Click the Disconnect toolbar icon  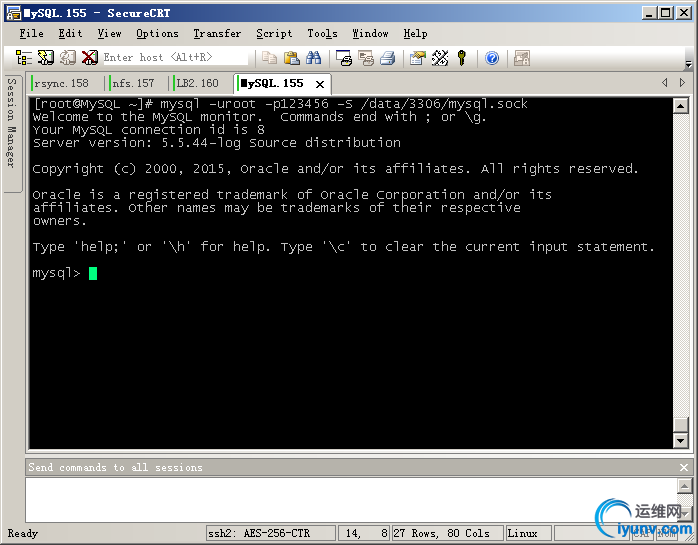pyautogui.click(x=89, y=58)
